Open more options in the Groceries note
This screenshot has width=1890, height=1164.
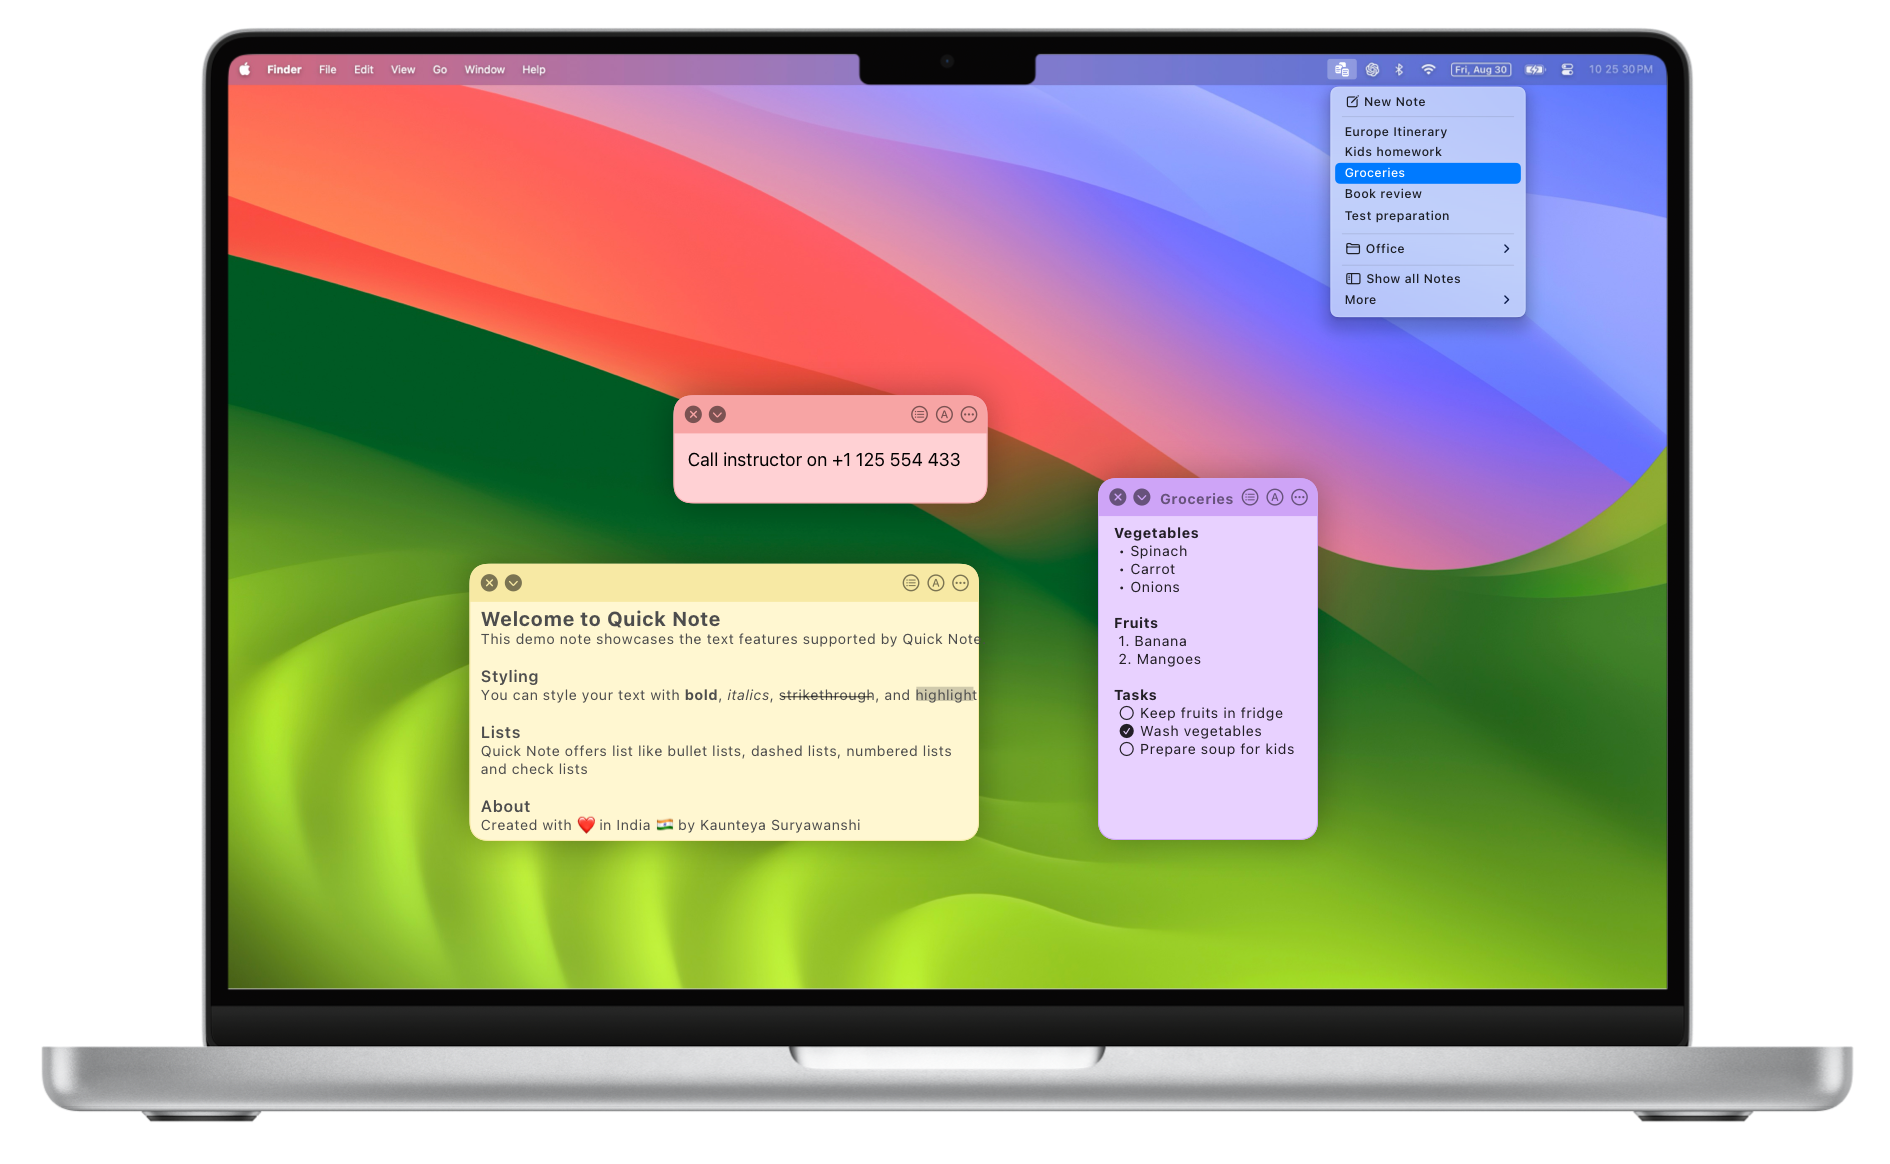click(1299, 497)
